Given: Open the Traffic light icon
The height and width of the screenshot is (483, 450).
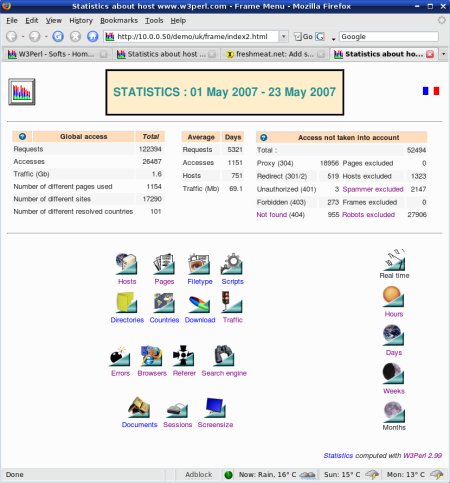Looking at the screenshot, I should [232, 302].
